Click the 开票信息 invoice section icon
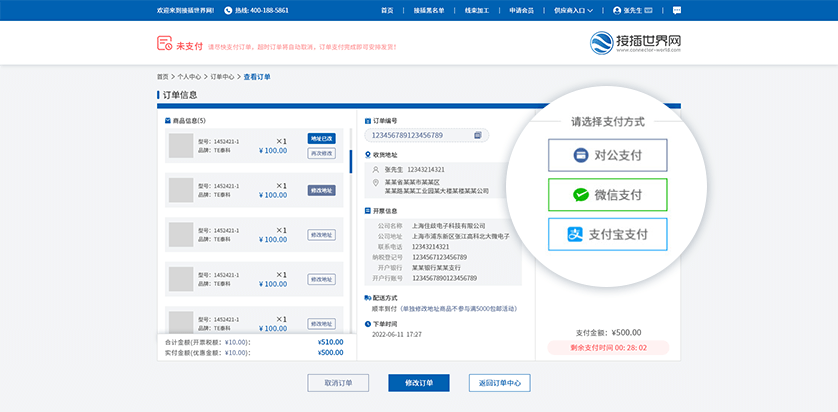838x412 pixels. click(x=368, y=211)
